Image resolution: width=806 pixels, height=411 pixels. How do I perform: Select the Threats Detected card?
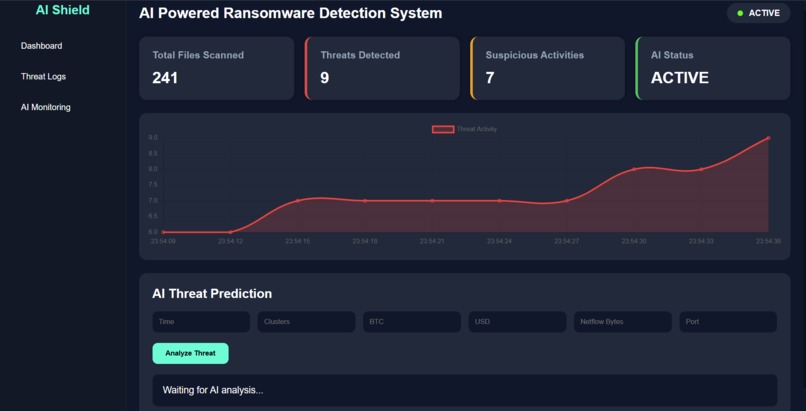tap(382, 68)
